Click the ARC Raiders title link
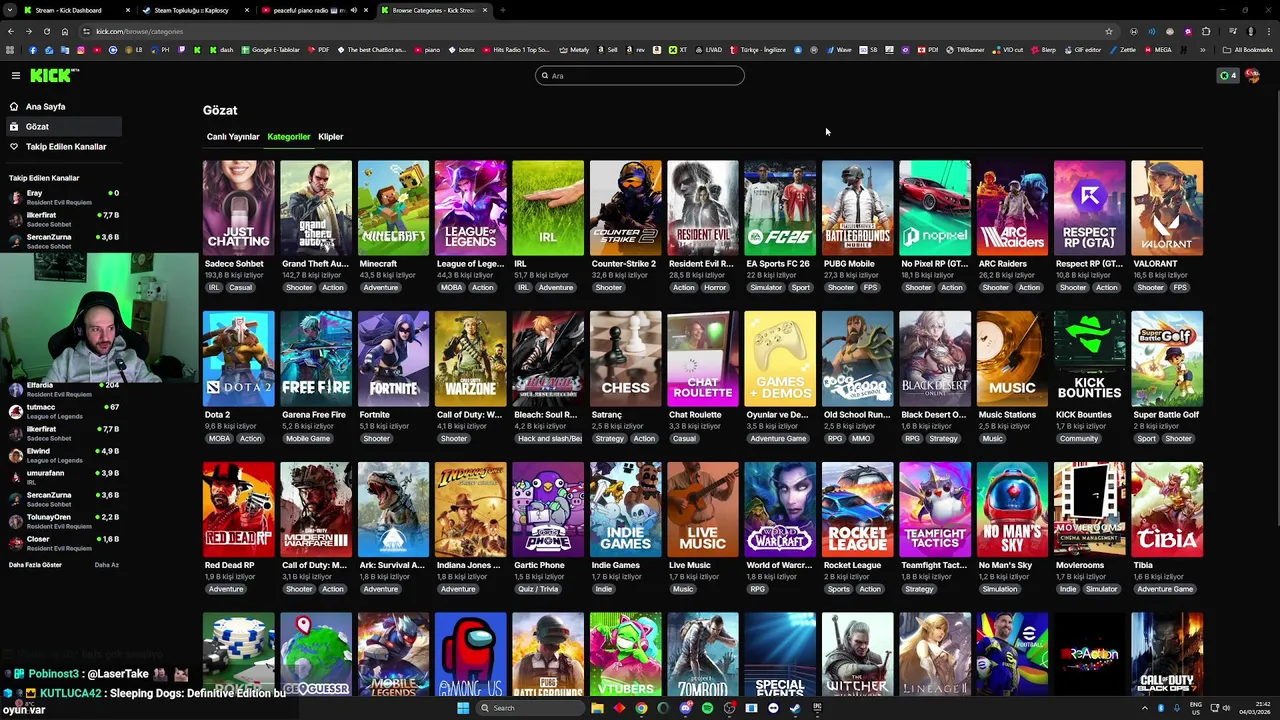The image size is (1280, 720). click(x=1003, y=264)
